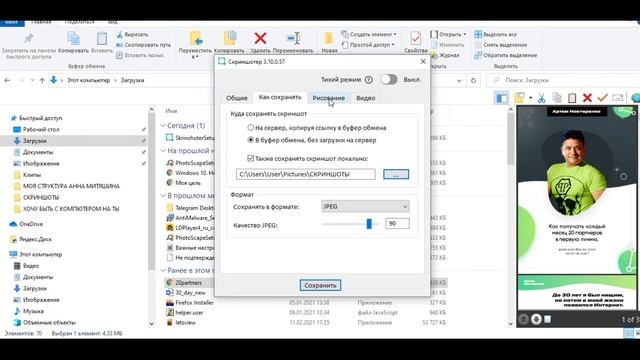Collapse the На прошлой неделе group
This screenshot has height=360, width=640.
[x=163, y=151]
